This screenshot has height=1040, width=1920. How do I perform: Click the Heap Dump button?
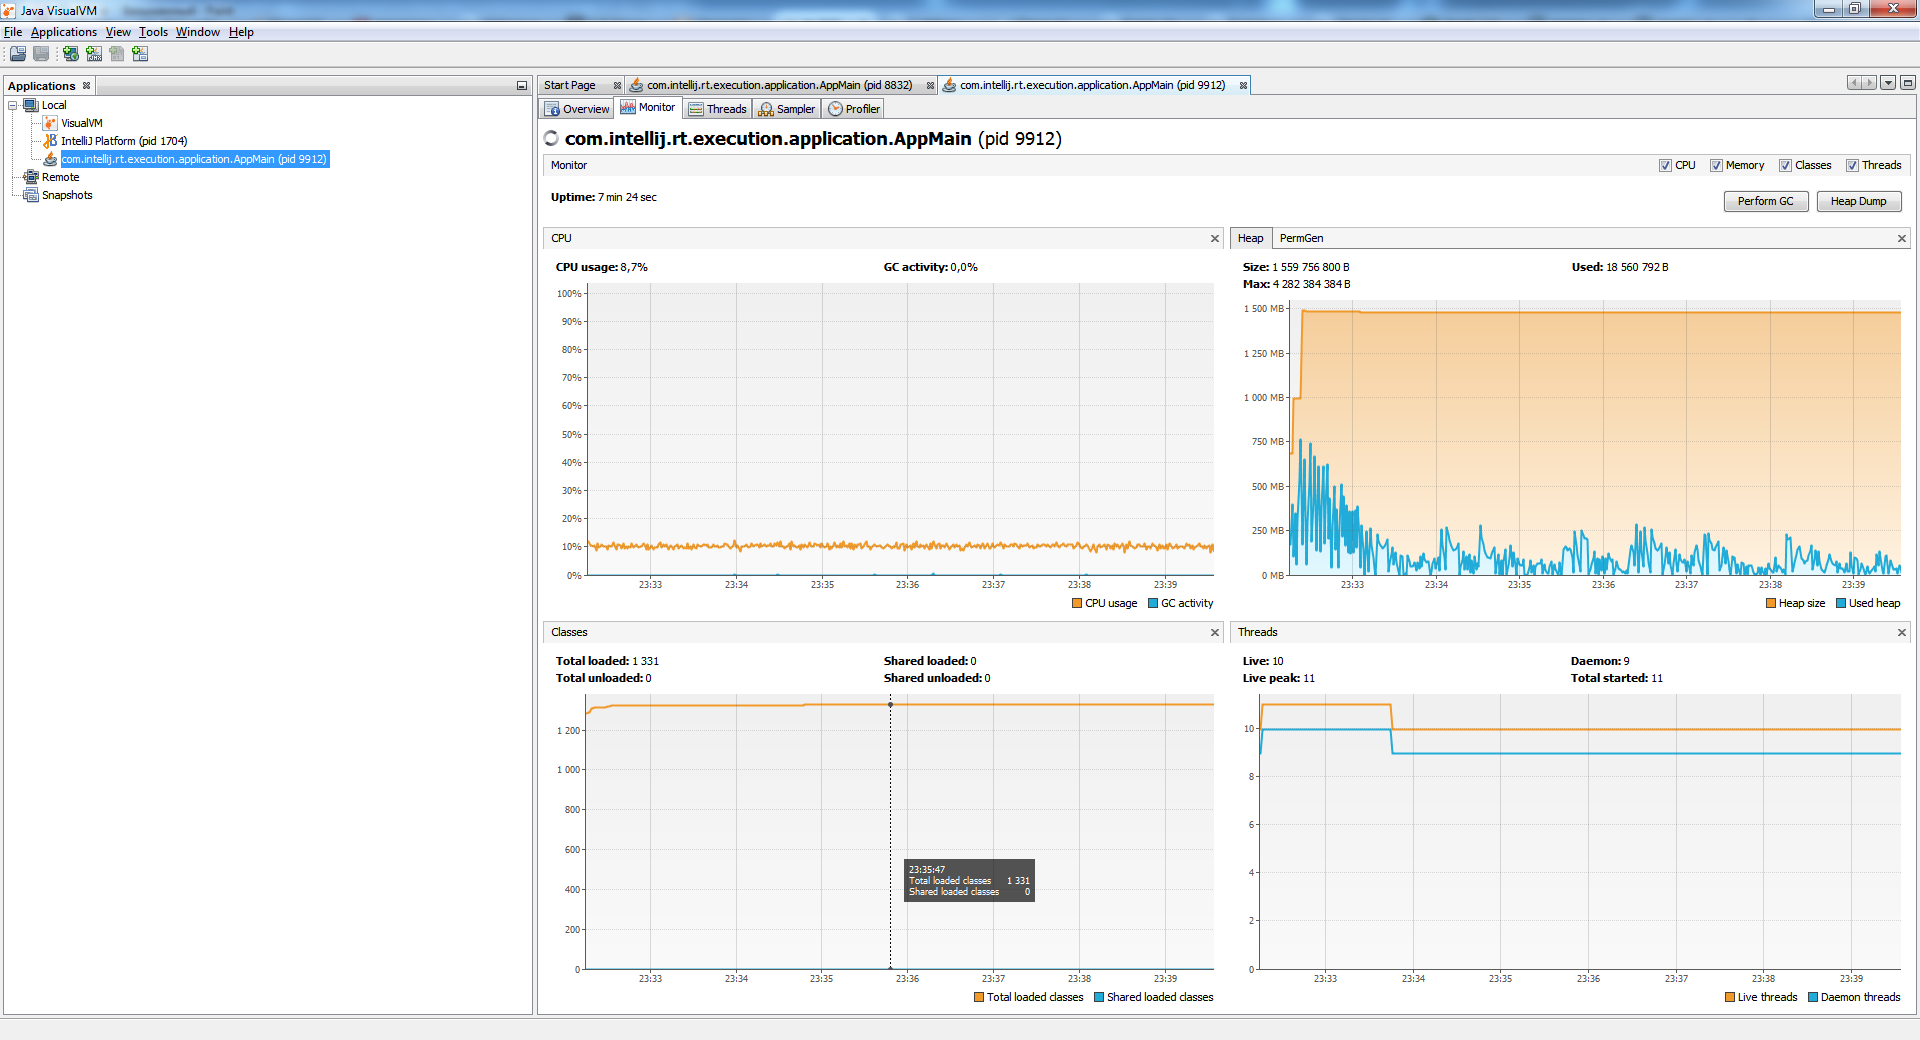(1858, 201)
